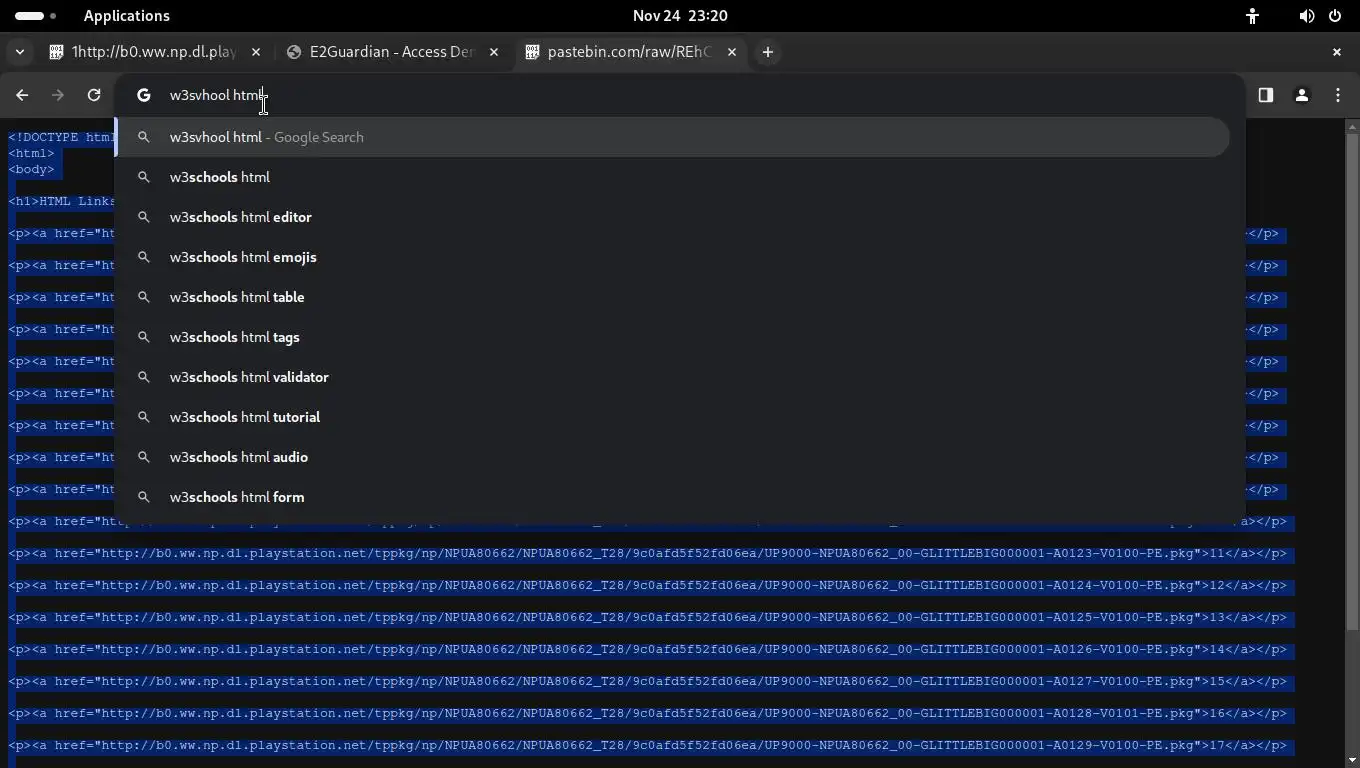Click the <!DOCTYPE html line of source
This screenshot has height=768, width=1360.
[x=62, y=137]
